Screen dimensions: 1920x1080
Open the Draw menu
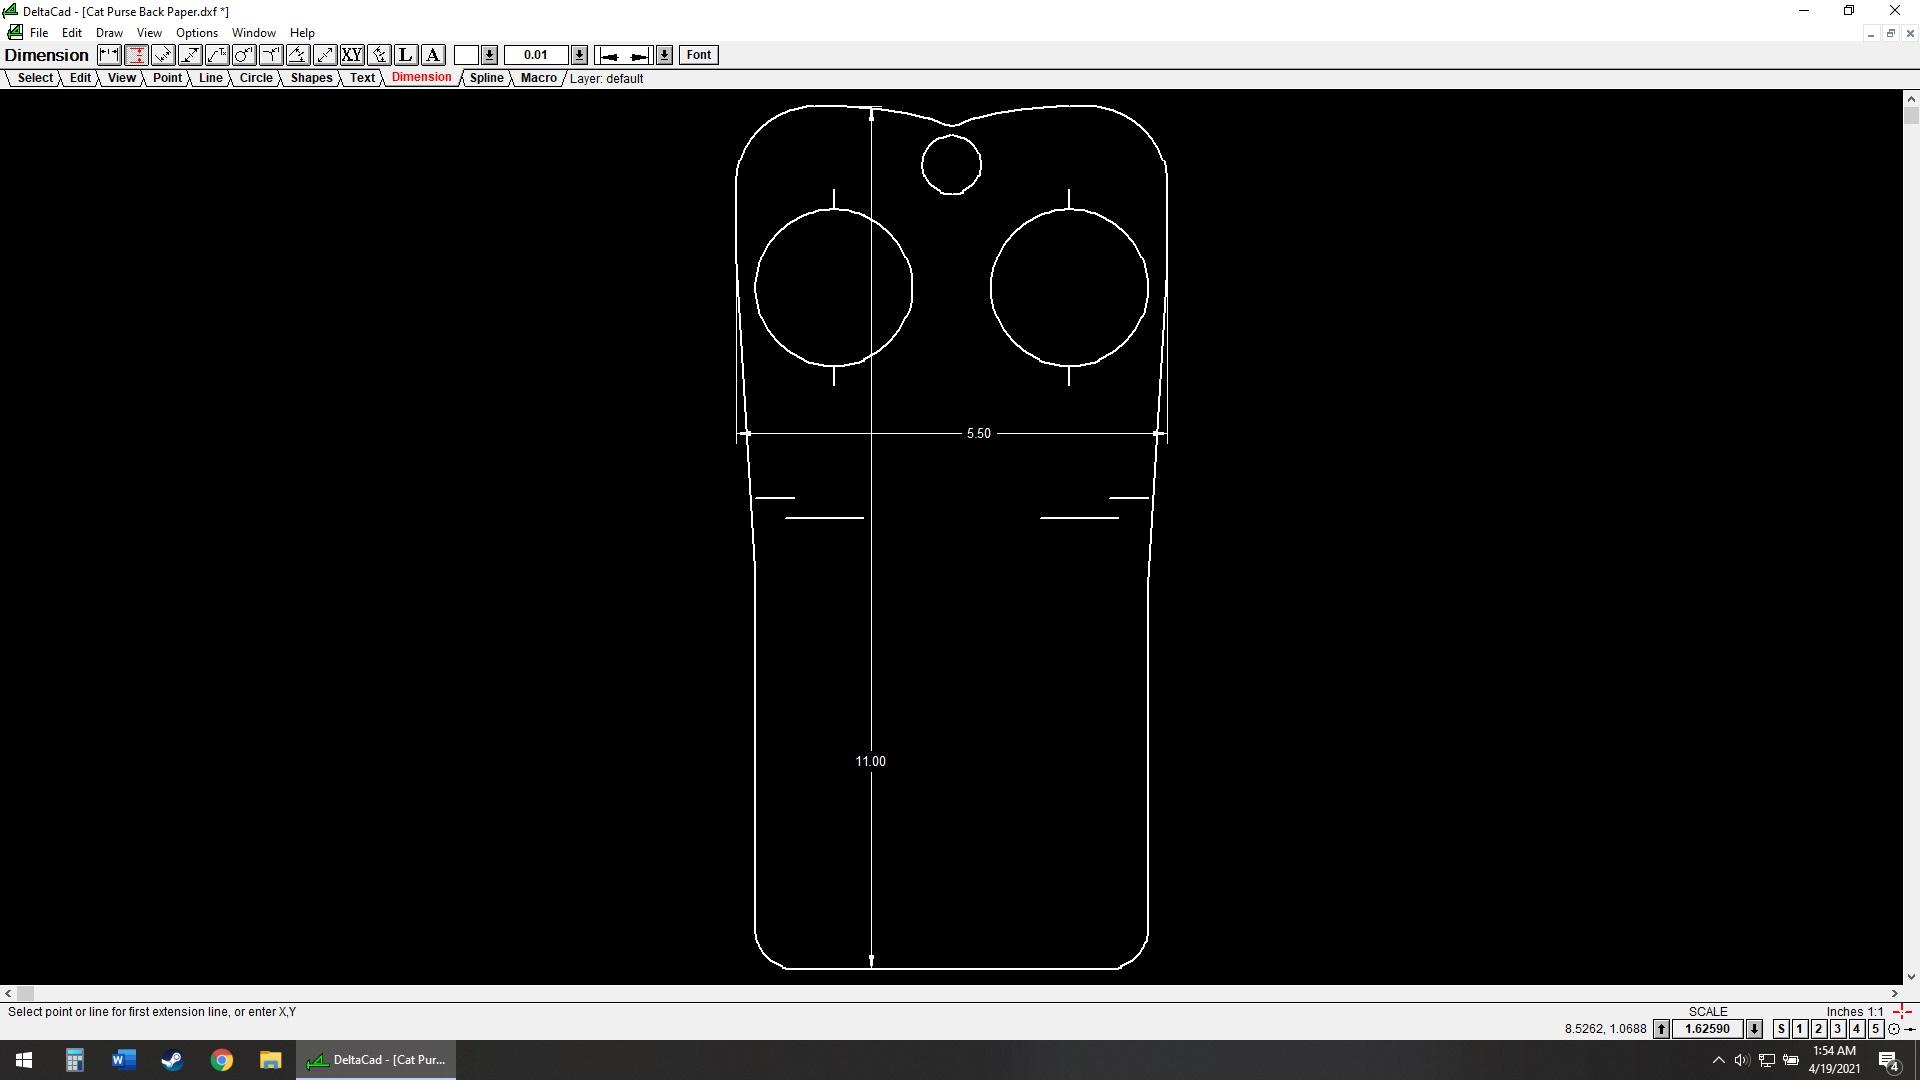tap(109, 32)
